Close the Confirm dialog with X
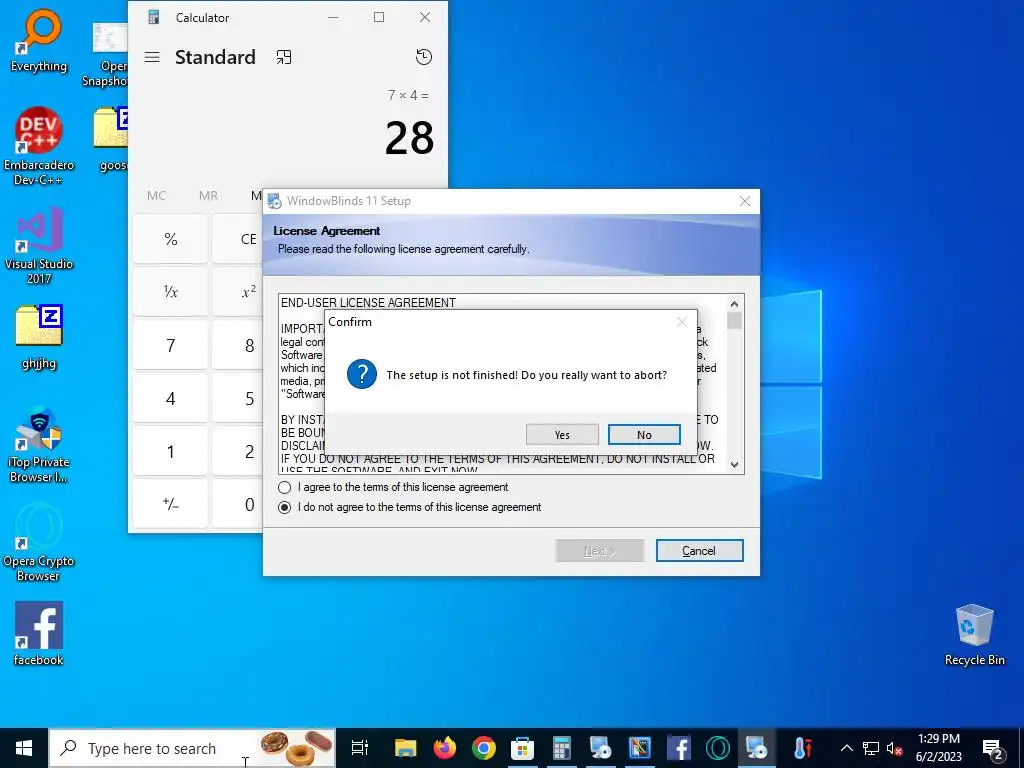1024x768 pixels. [682, 322]
